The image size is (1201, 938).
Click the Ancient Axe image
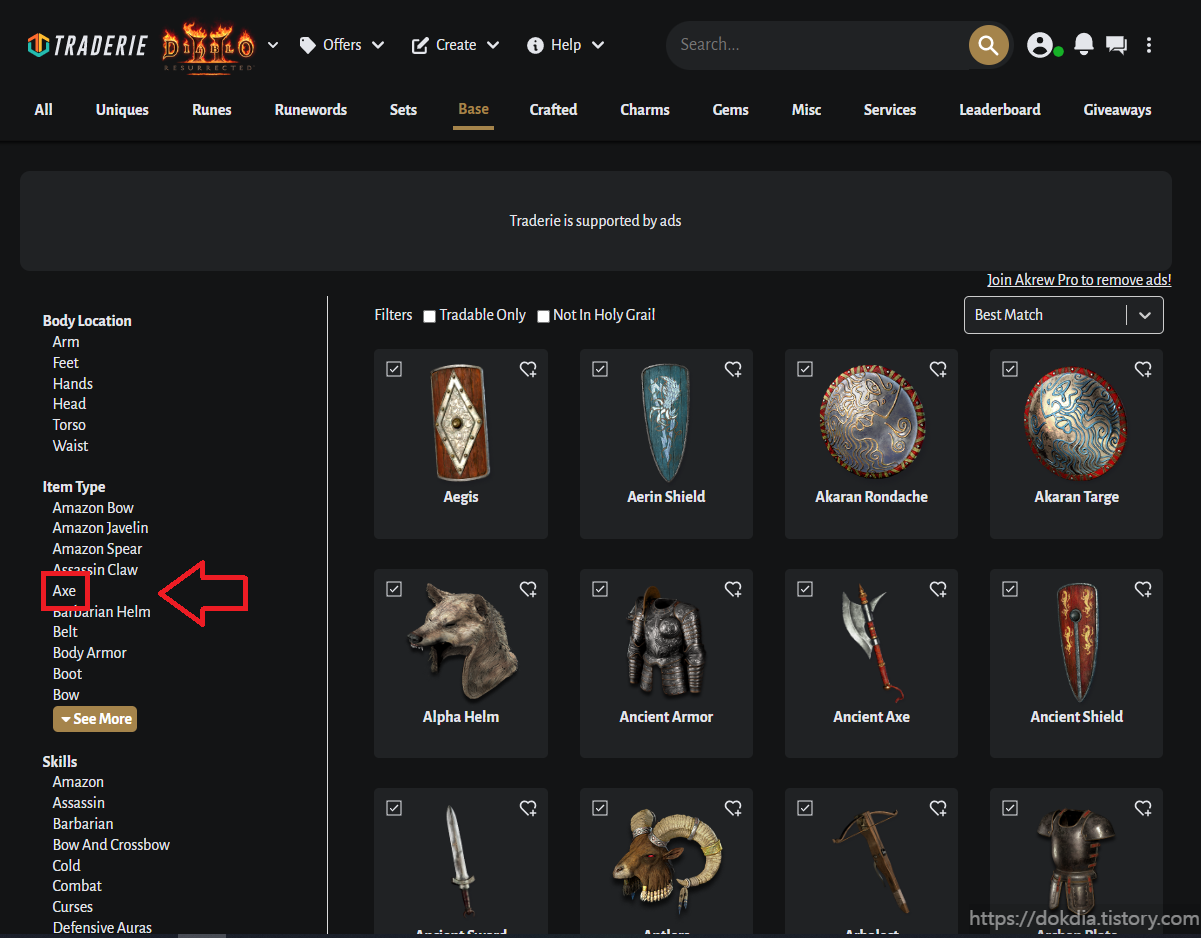point(871,643)
